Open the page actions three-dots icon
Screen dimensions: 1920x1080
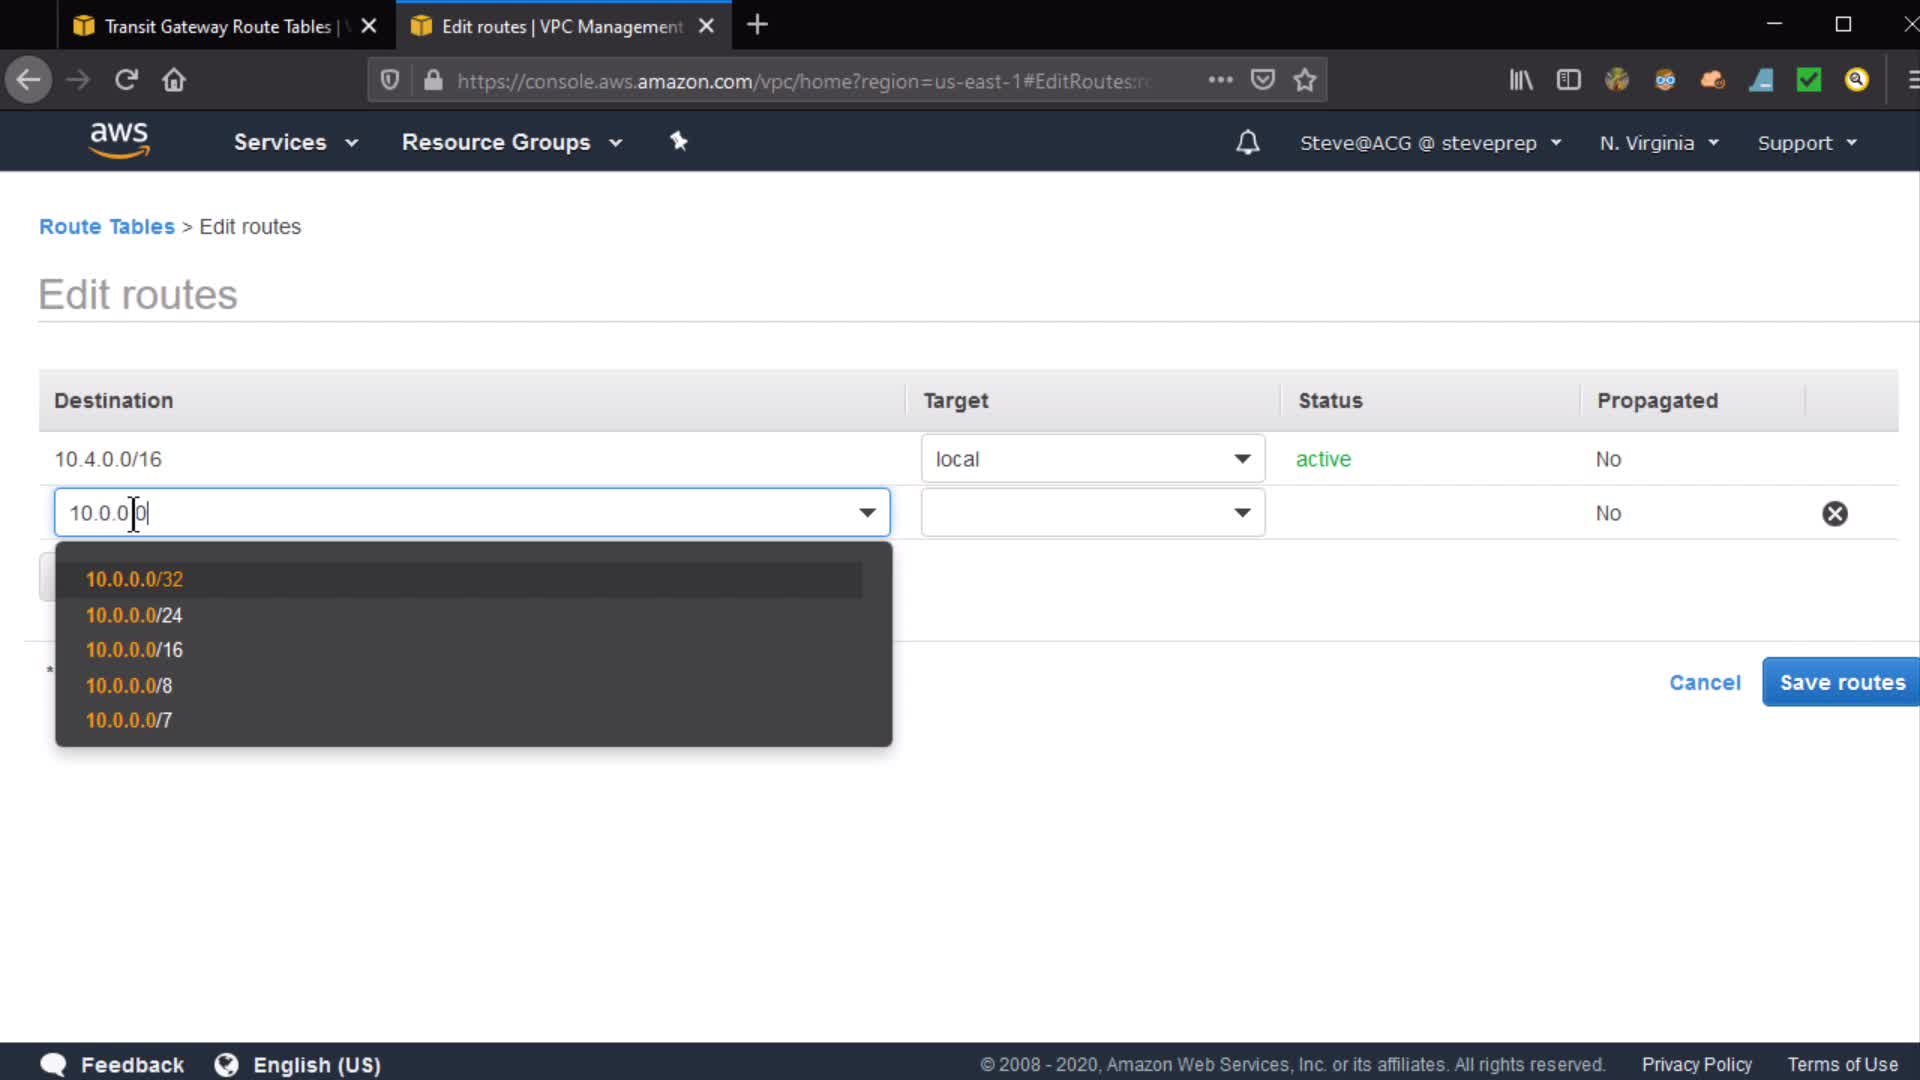coord(1220,80)
